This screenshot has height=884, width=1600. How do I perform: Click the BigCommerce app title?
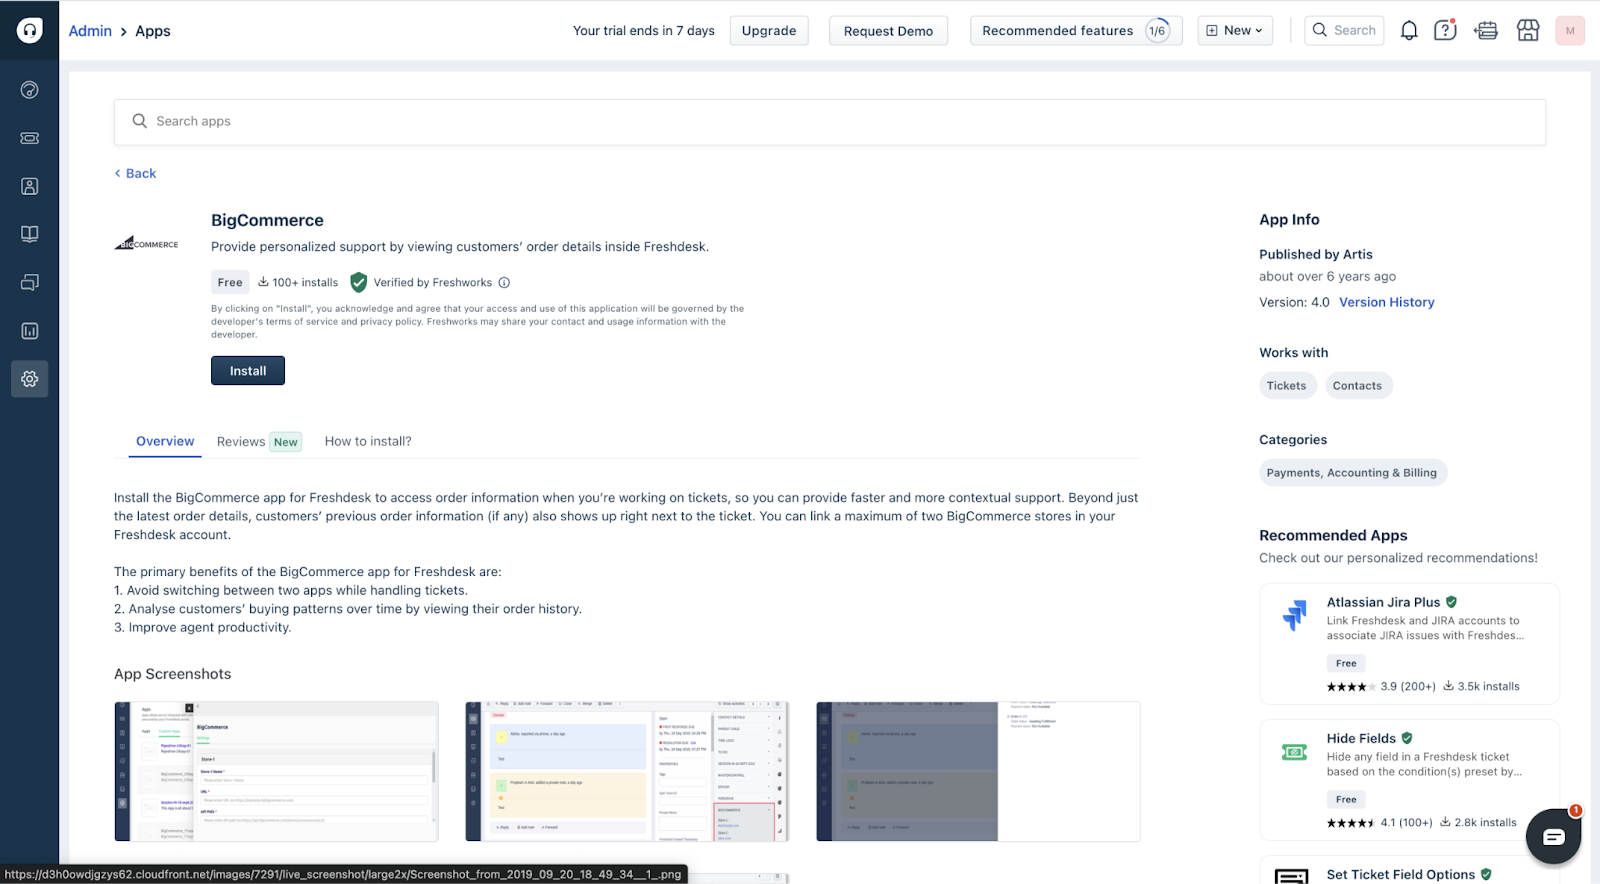point(267,220)
